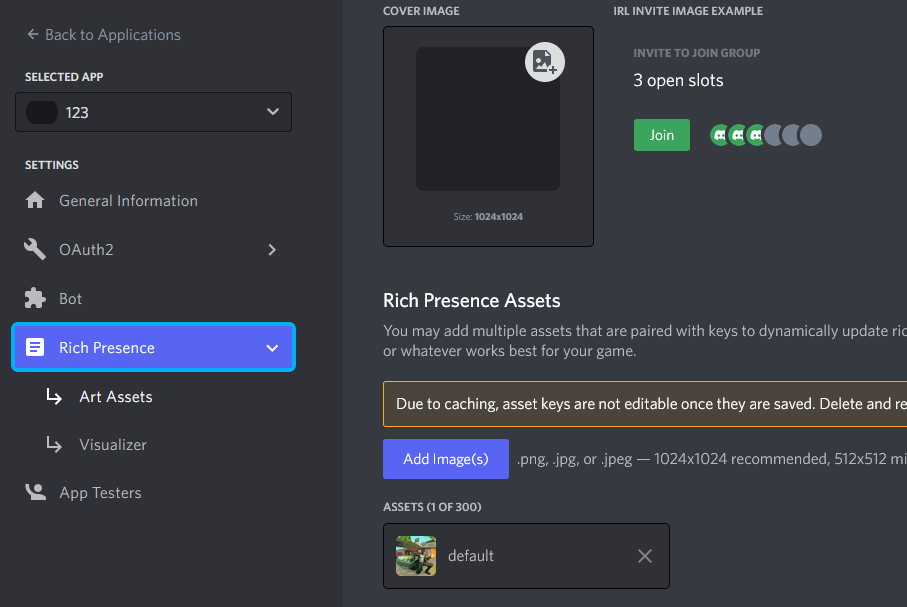This screenshot has height=607, width=907.
Task: Collapse the Rich Presence submenu chevron
Action: (x=272, y=348)
